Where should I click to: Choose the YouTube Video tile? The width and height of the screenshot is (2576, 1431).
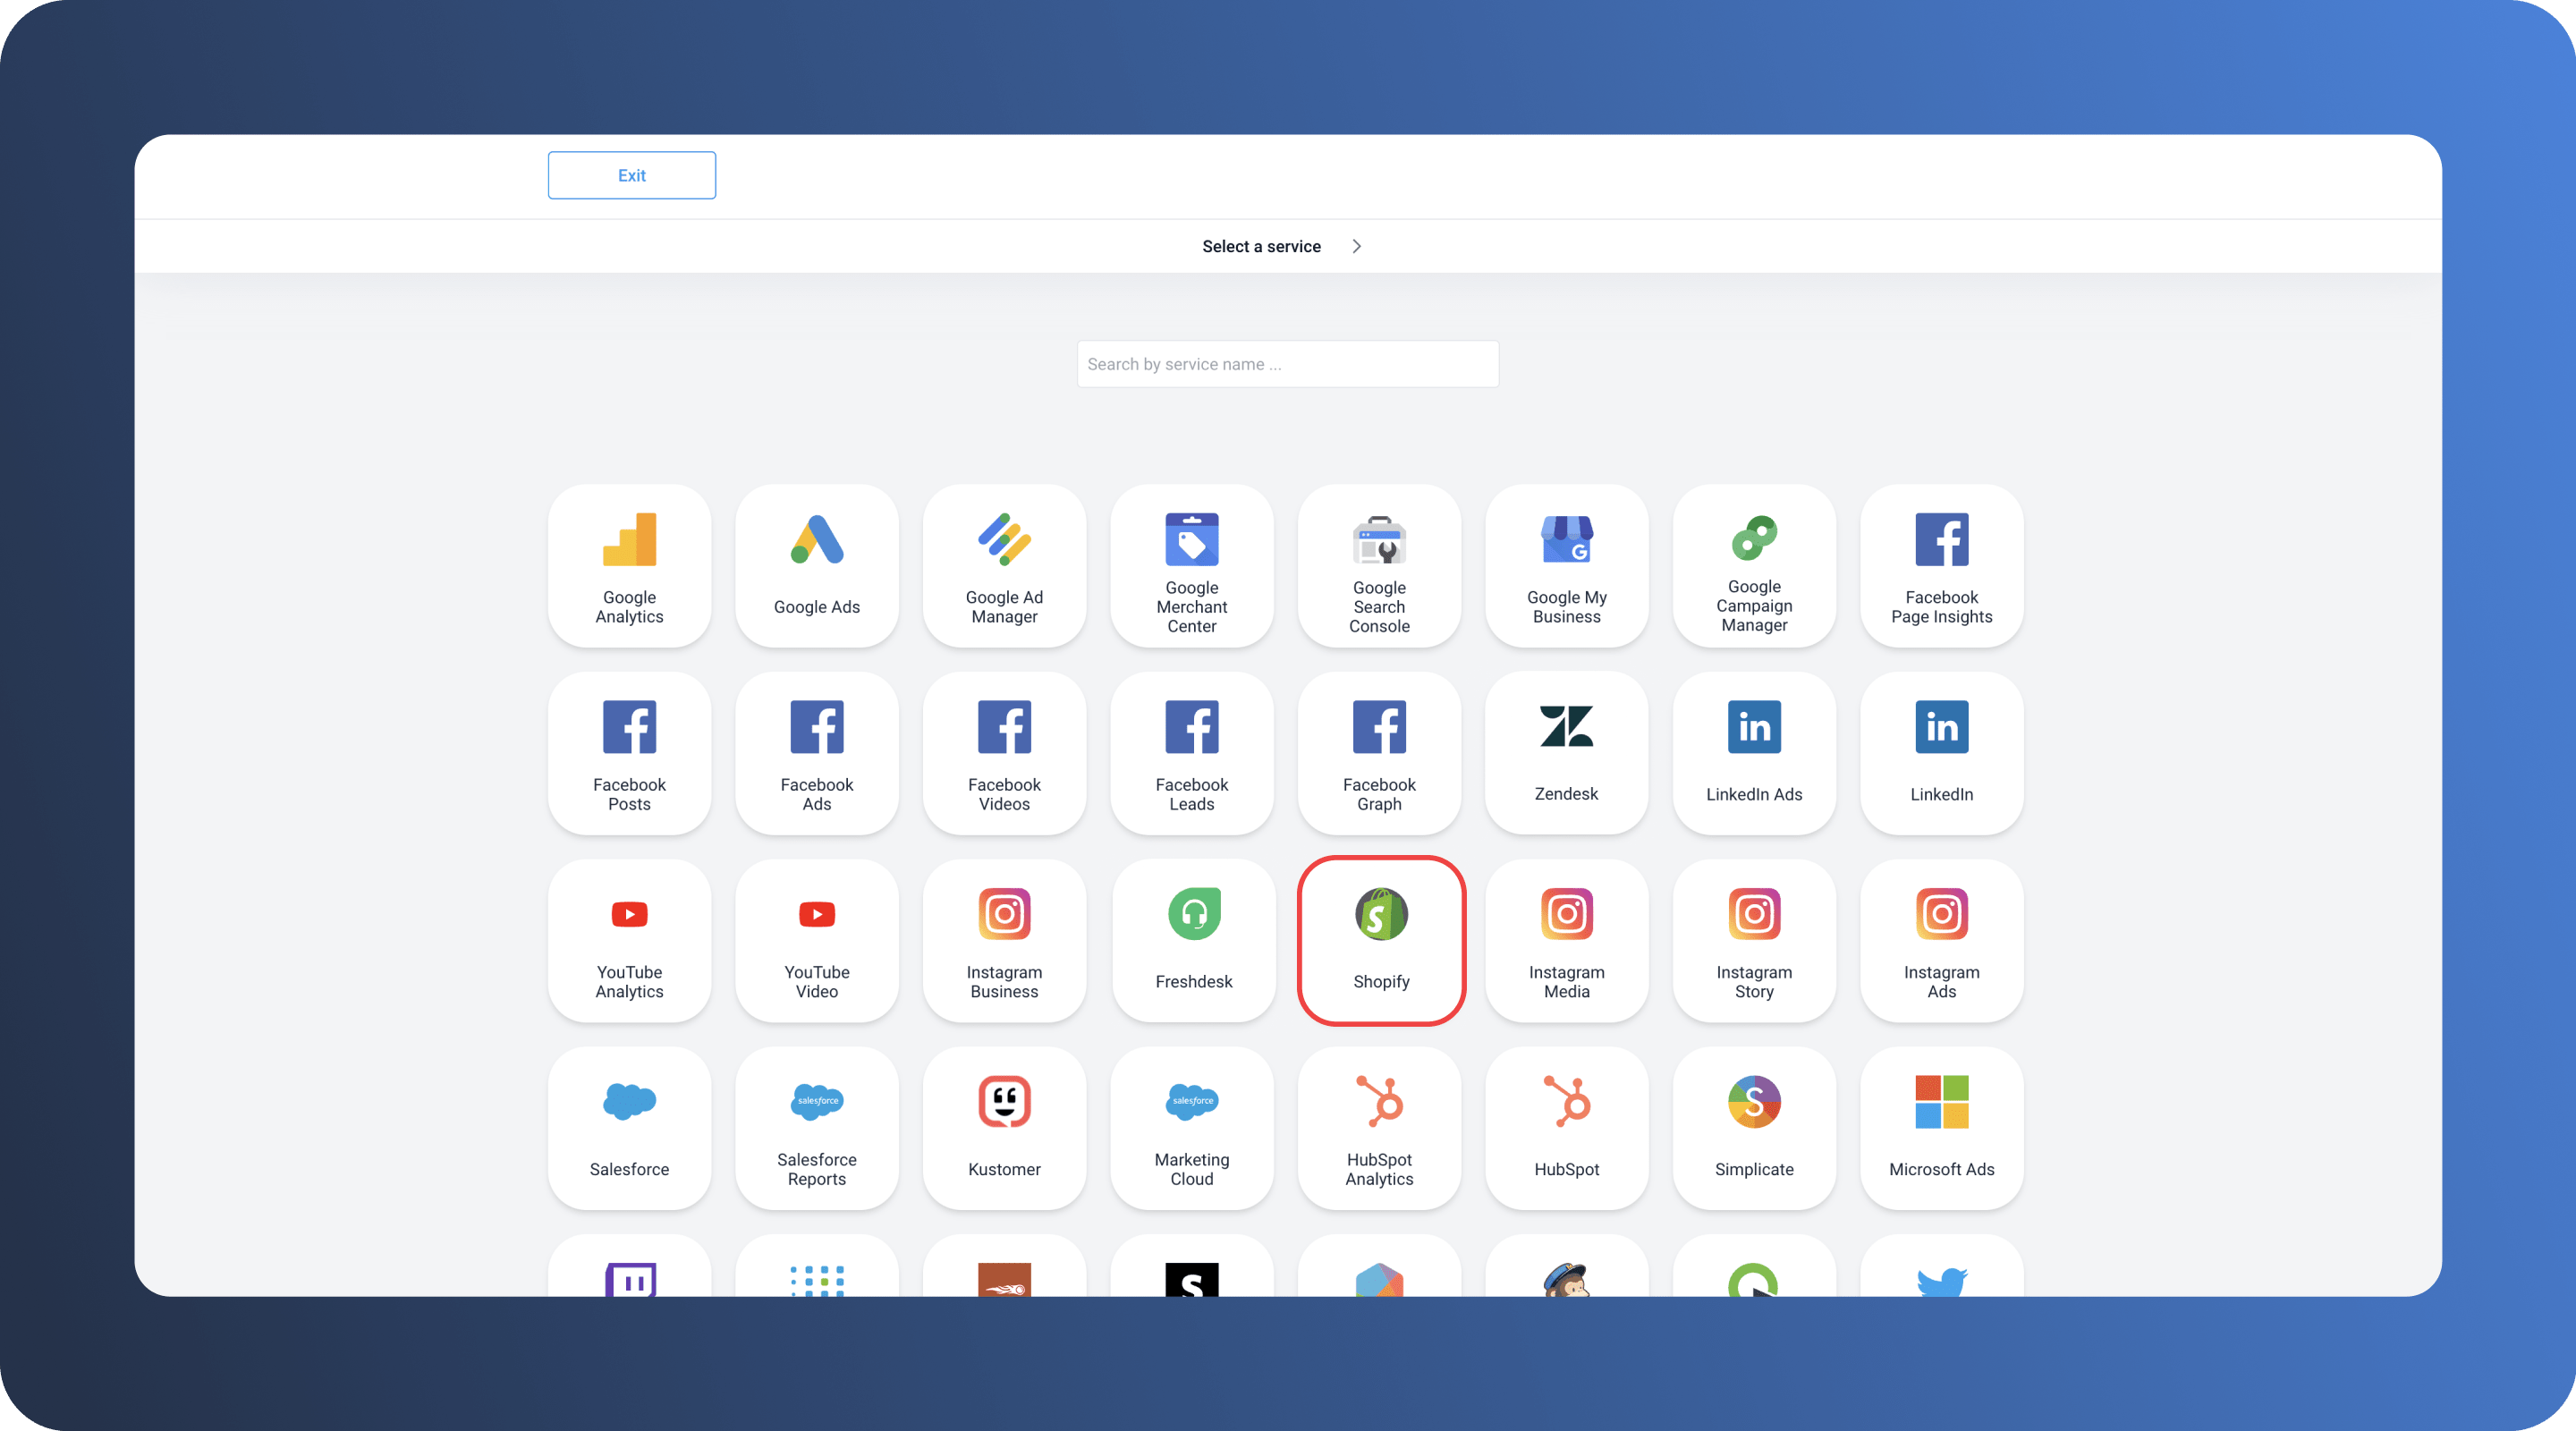pyautogui.click(x=817, y=941)
